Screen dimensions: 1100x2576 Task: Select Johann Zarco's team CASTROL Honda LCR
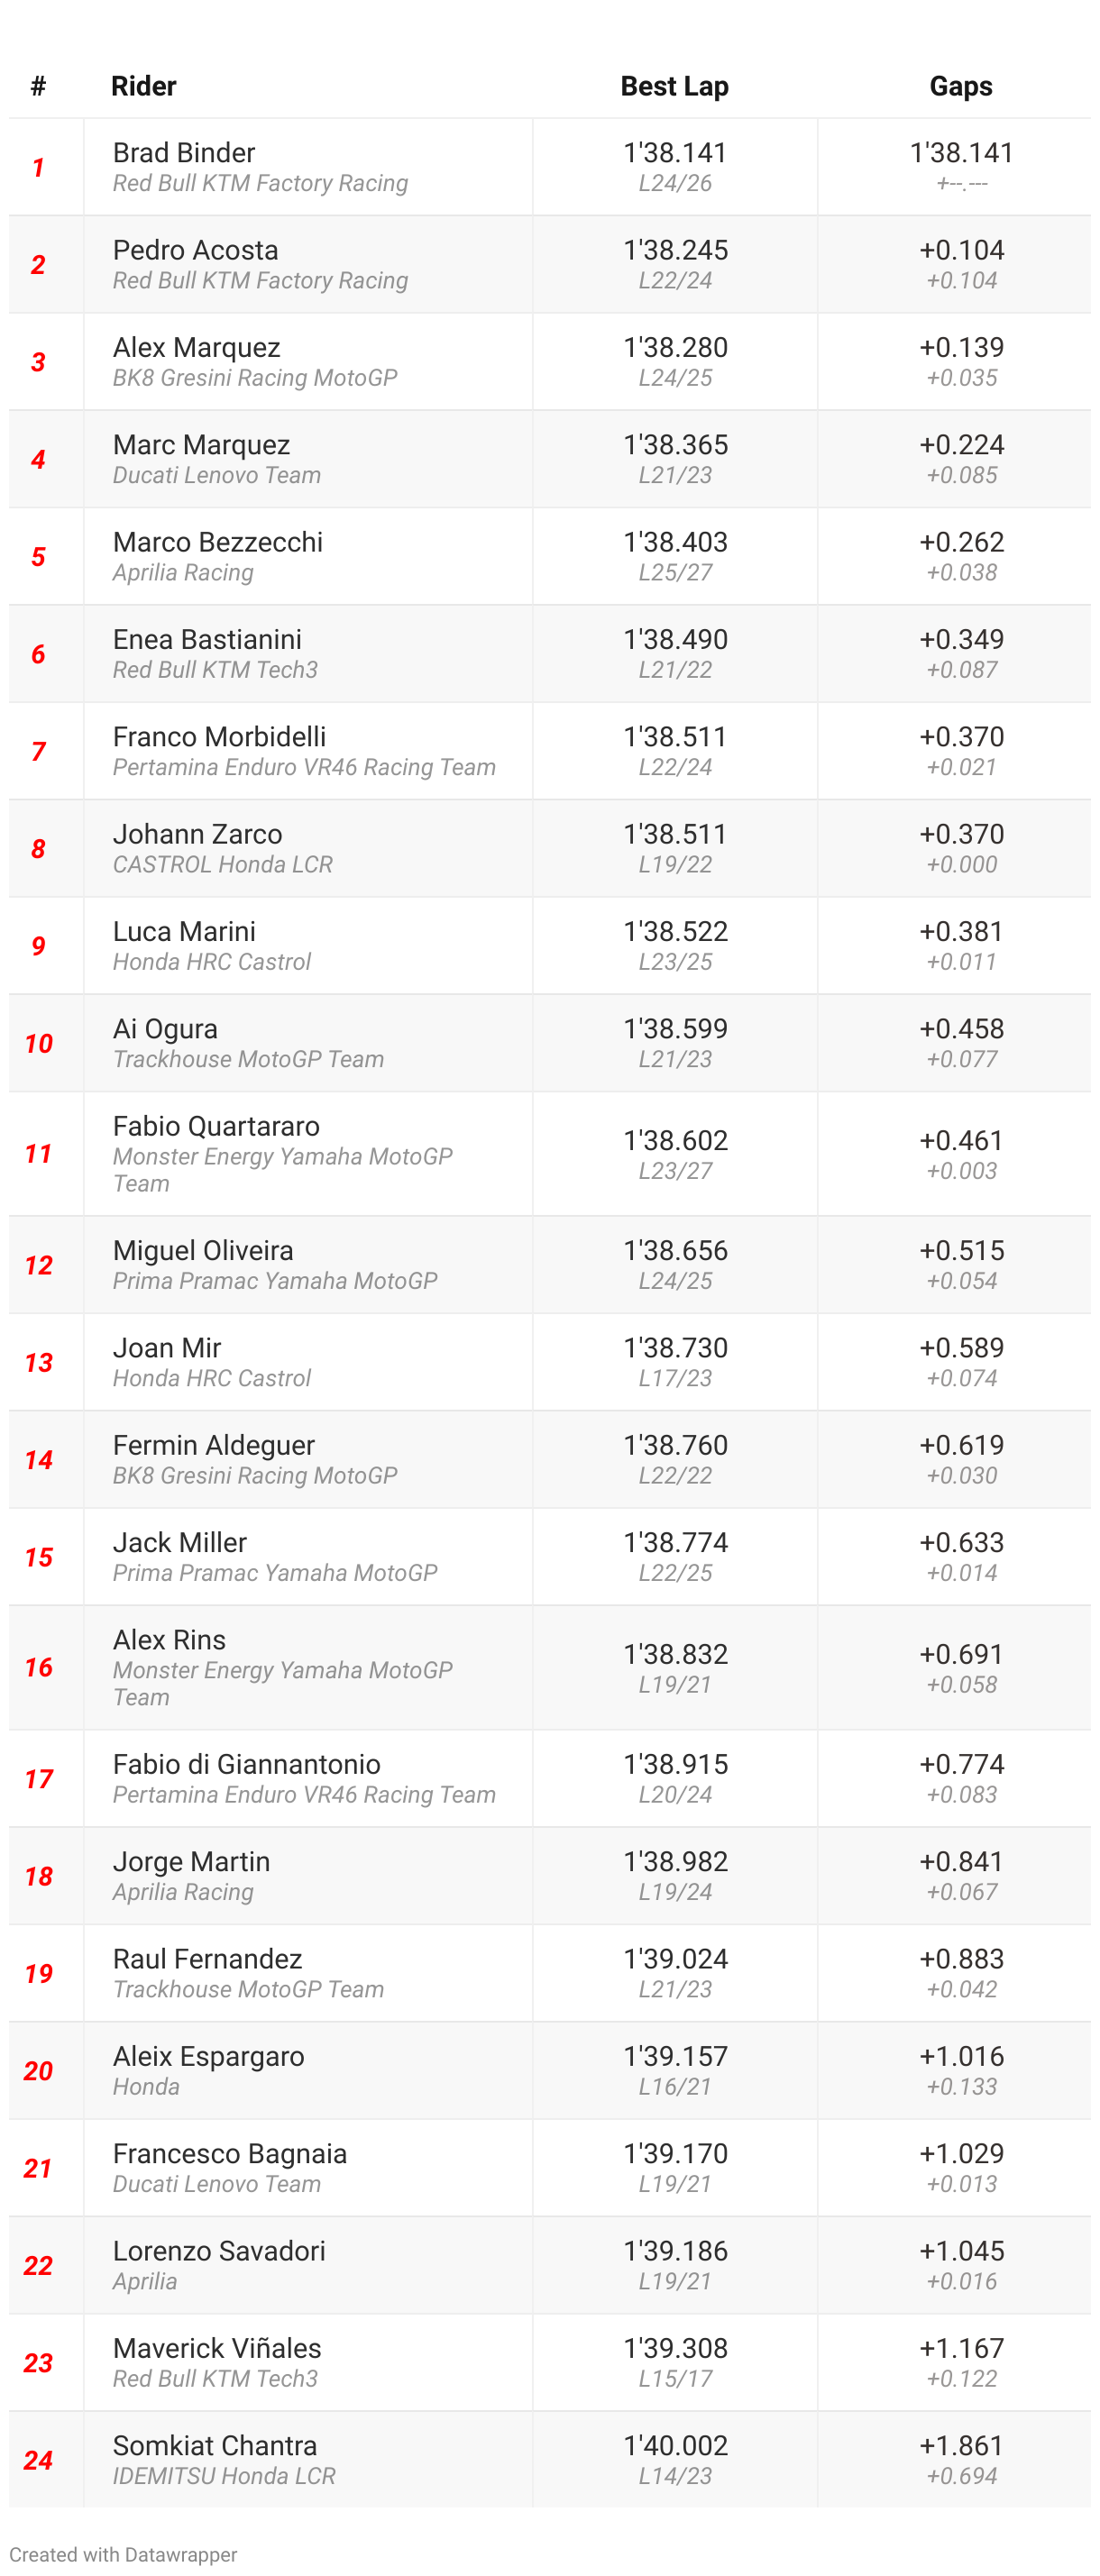point(222,864)
